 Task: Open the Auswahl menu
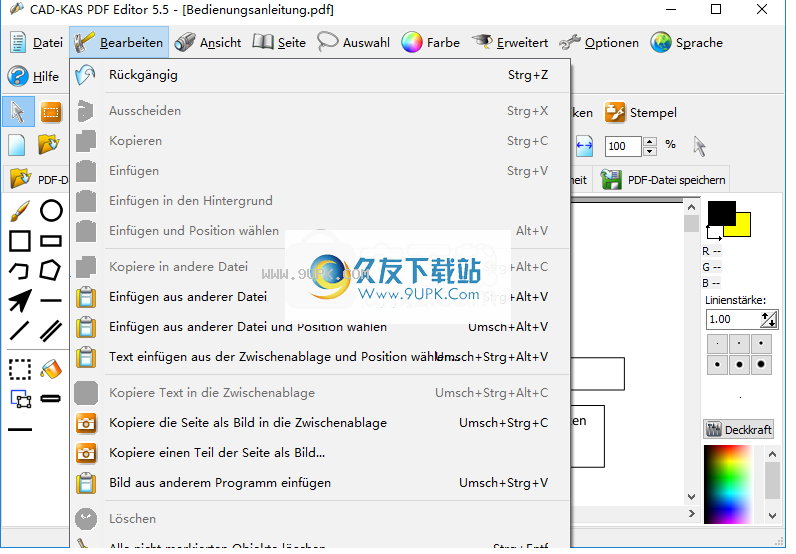coord(353,43)
